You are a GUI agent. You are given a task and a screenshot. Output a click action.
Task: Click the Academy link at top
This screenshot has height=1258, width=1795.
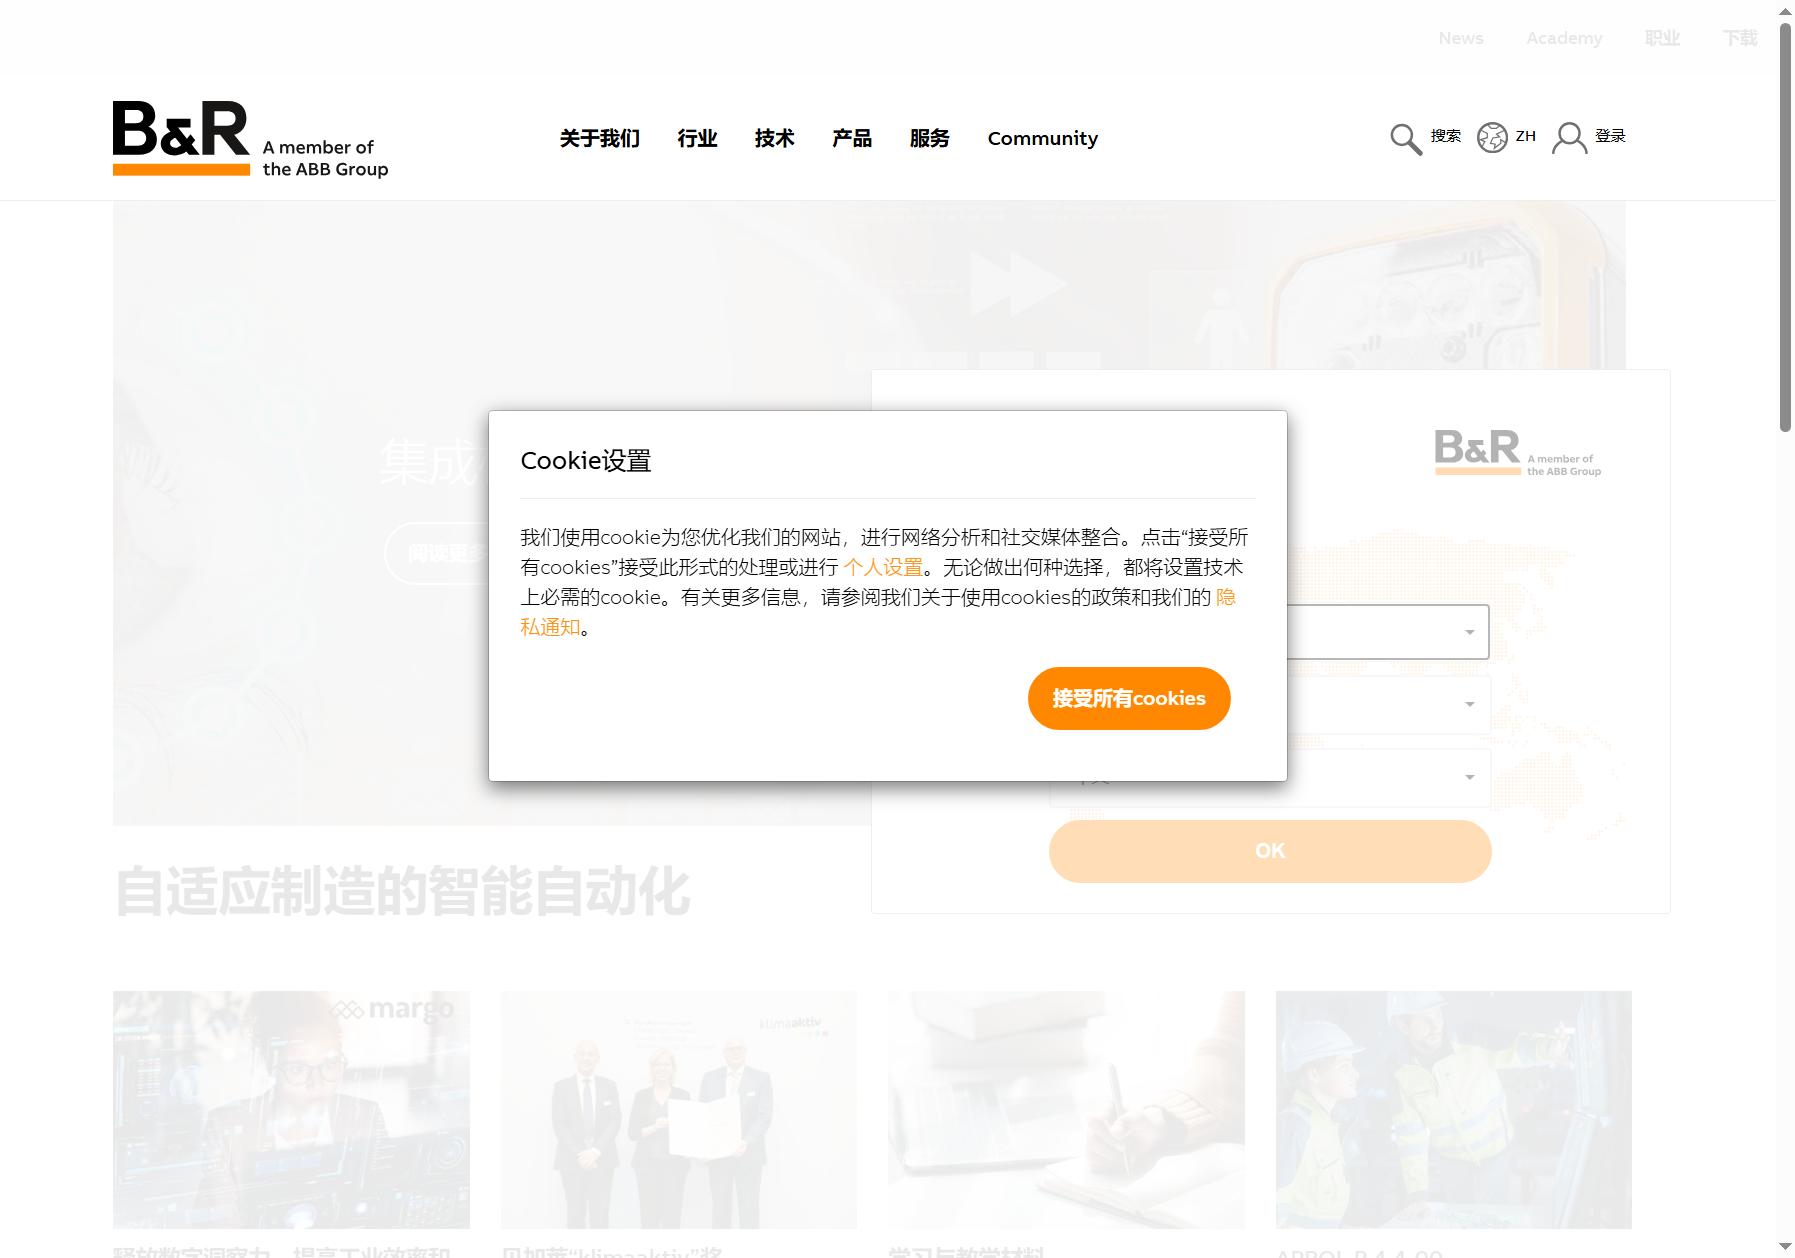point(1564,38)
